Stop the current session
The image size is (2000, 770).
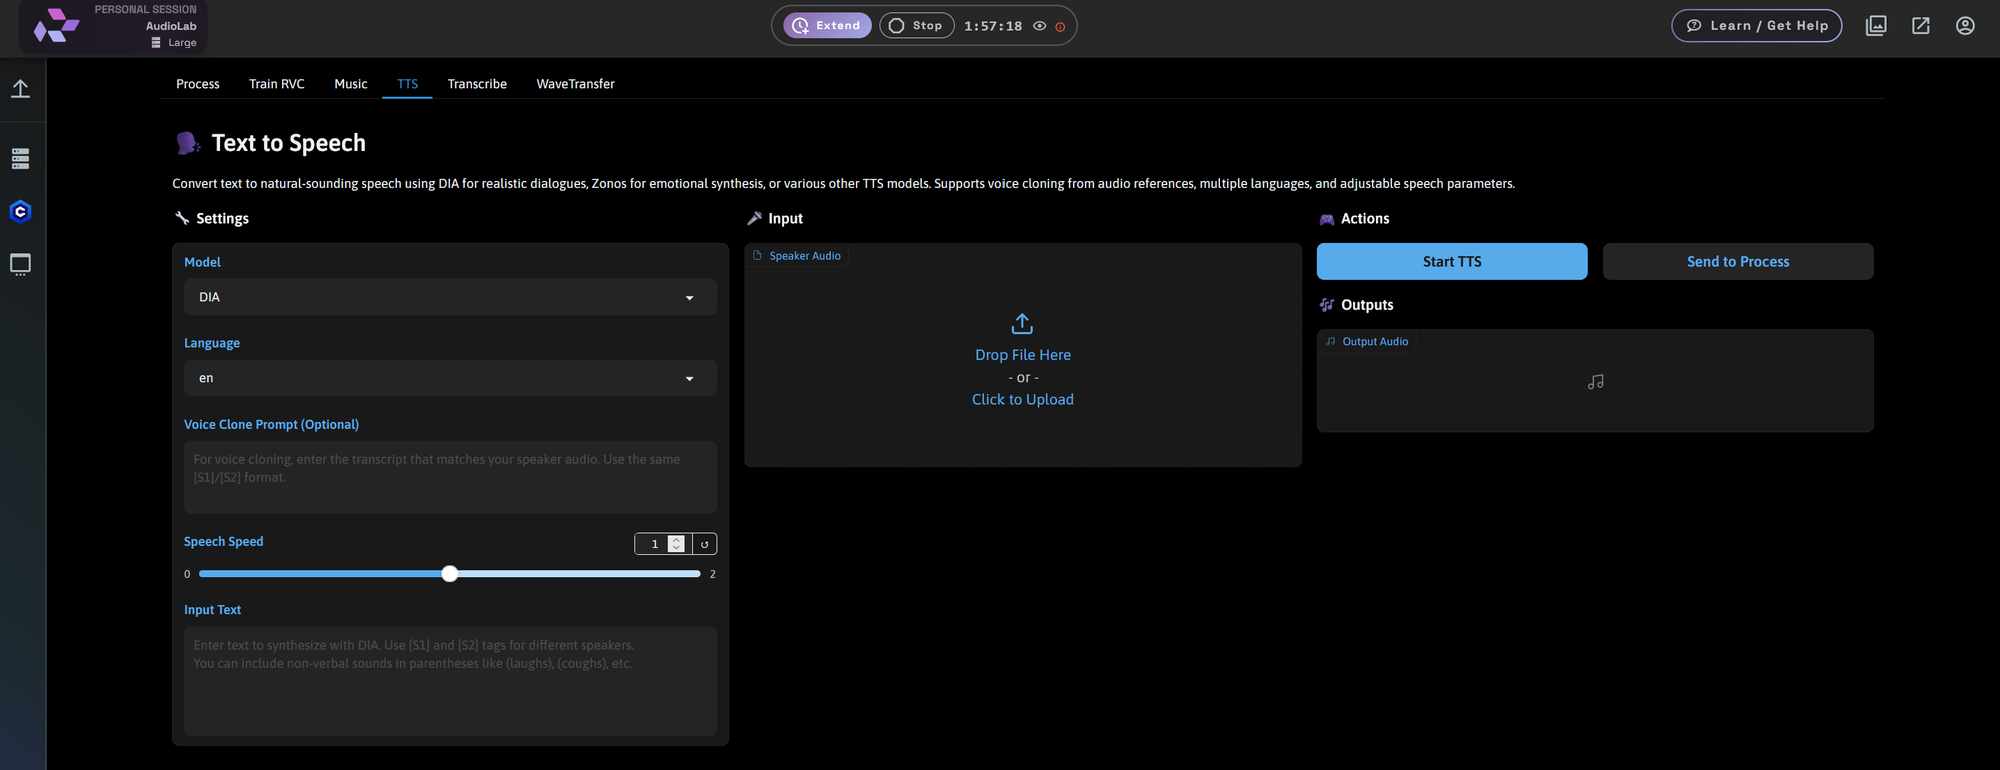(x=916, y=26)
